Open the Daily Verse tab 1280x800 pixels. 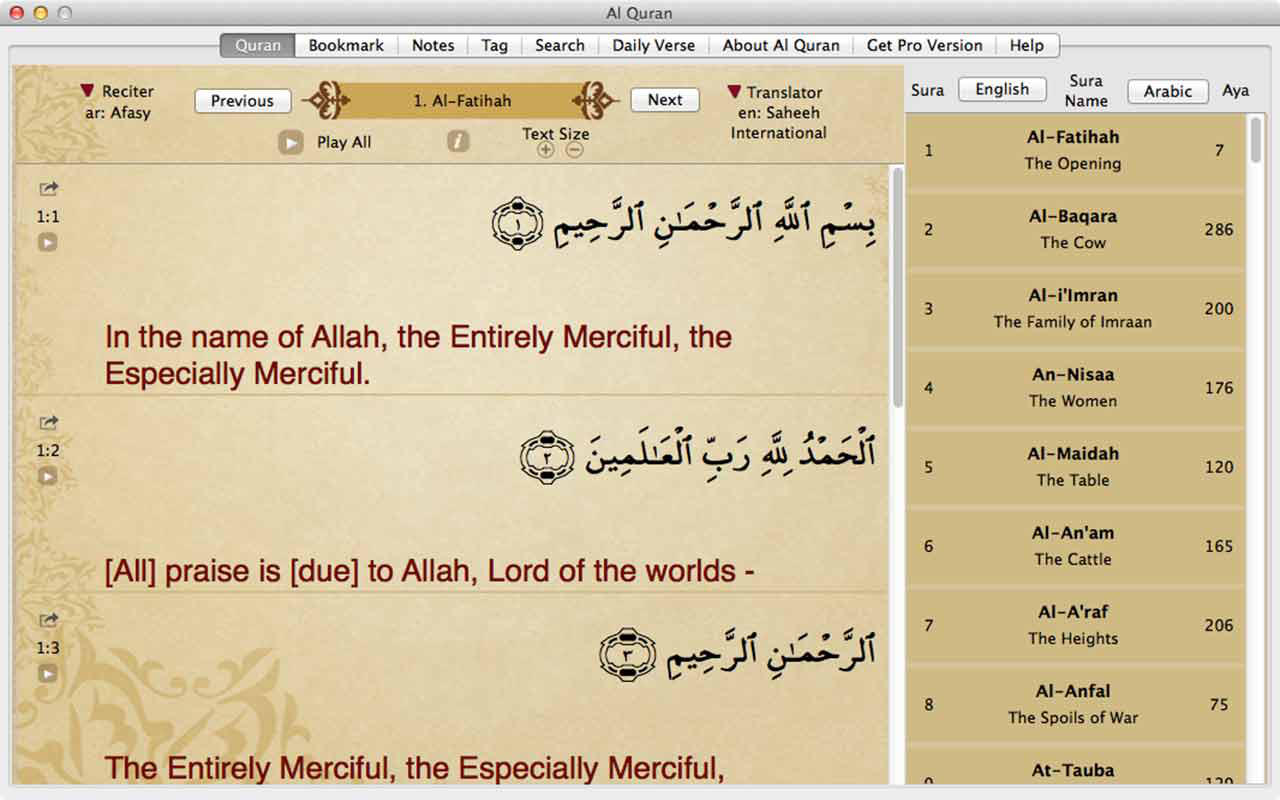tap(654, 45)
